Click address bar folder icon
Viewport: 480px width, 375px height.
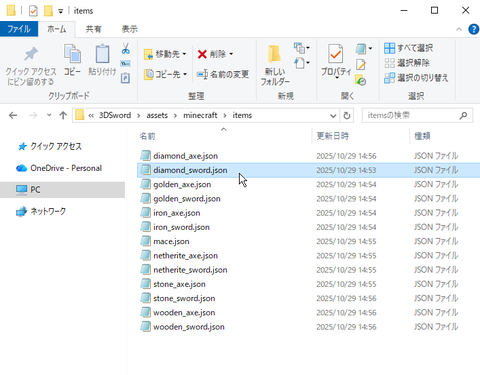click(x=80, y=115)
